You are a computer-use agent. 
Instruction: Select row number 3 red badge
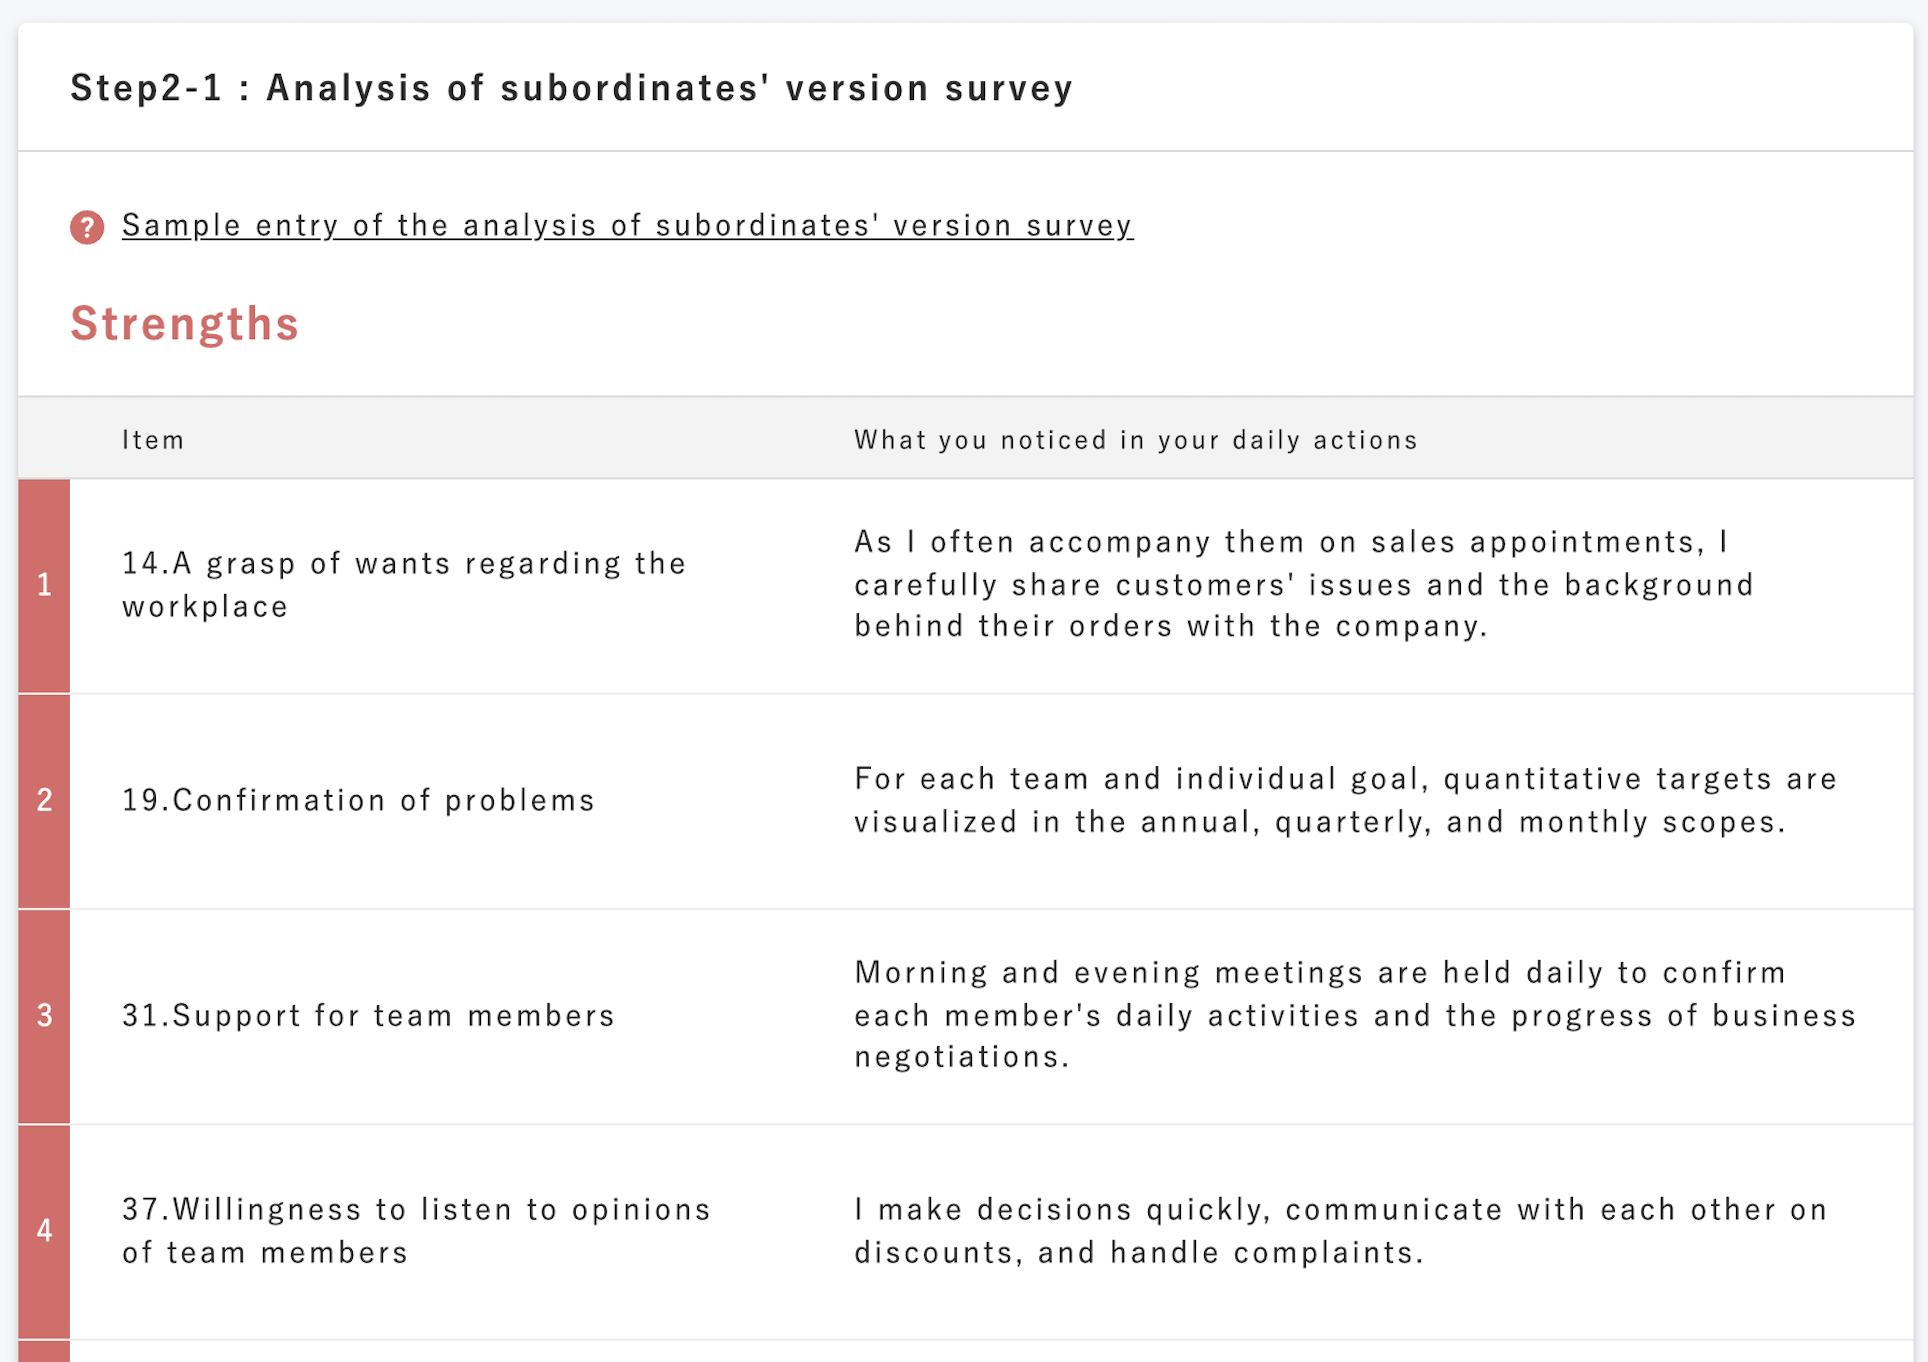tap(44, 1016)
